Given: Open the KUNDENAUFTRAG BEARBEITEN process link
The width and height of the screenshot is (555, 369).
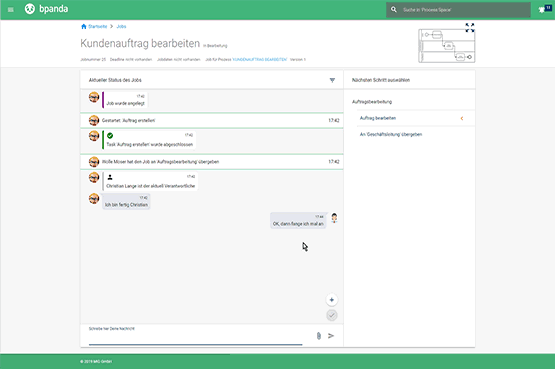Looking at the screenshot, I should click(259, 59).
